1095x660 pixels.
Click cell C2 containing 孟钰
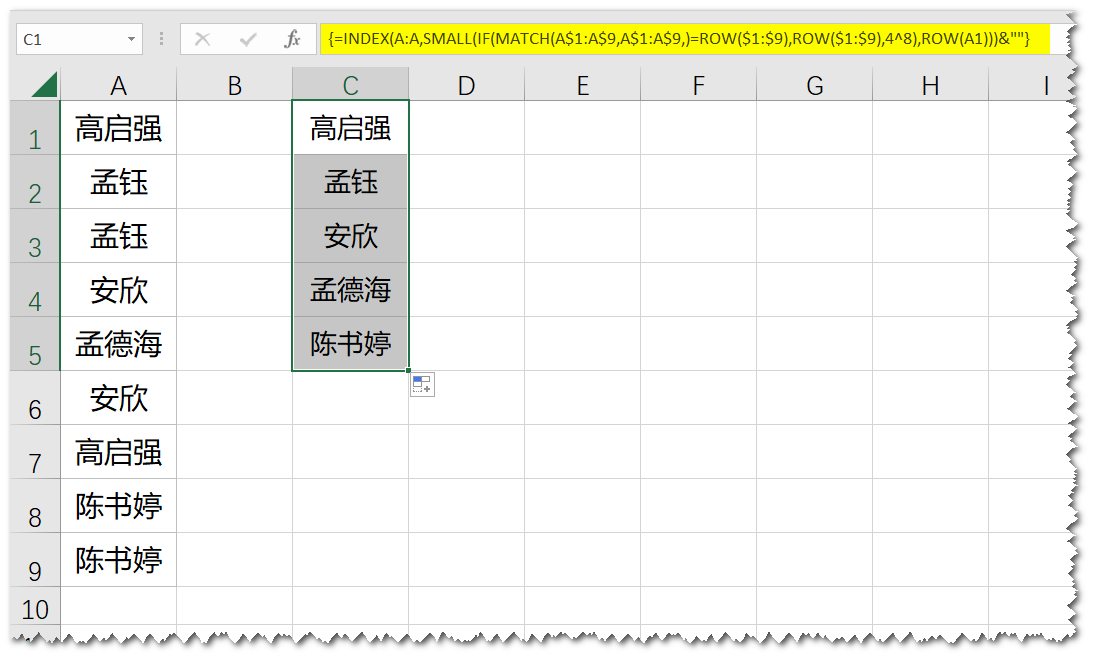pos(351,182)
